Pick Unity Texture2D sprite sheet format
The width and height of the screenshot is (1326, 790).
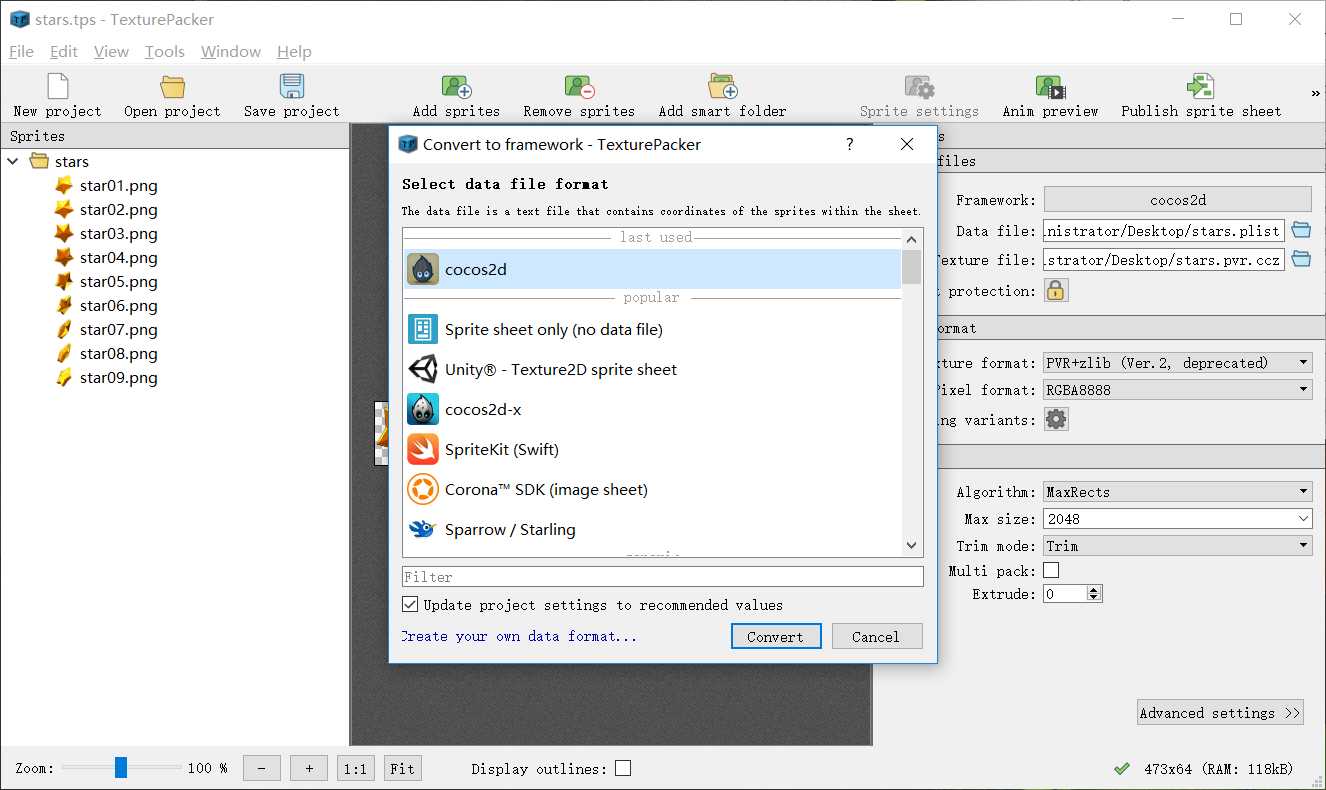pyautogui.click(x=652, y=369)
